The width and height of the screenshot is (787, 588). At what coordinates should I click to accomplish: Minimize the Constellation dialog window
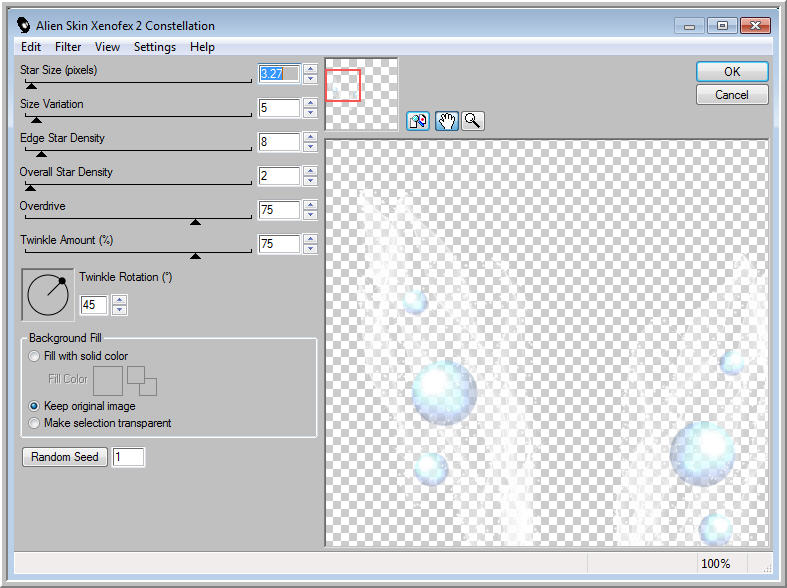pos(689,26)
